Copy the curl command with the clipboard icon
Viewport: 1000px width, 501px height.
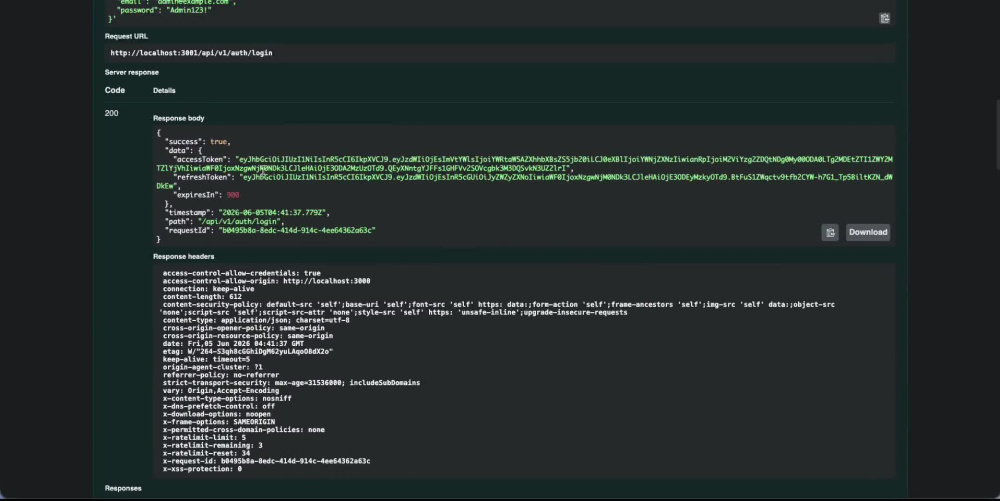tap(885, 18)
